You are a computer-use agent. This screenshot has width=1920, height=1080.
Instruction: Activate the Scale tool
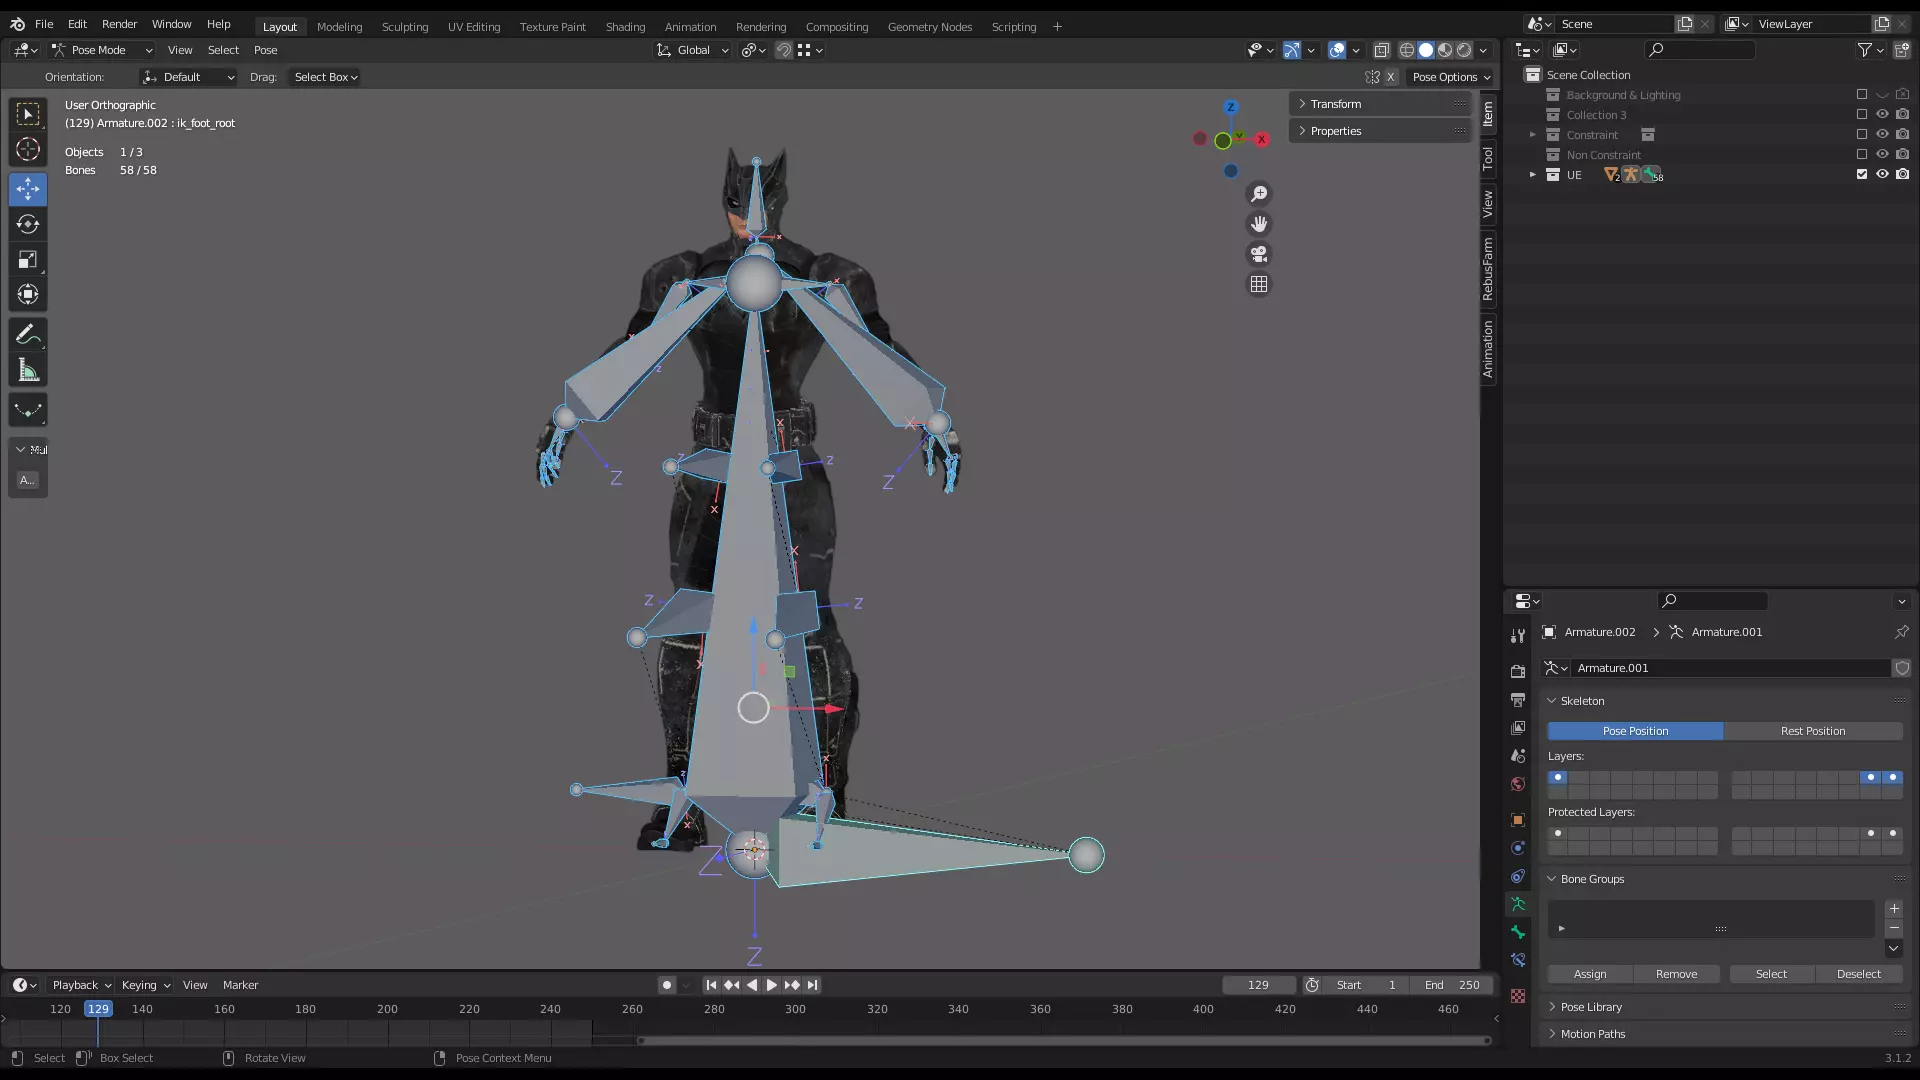click(28, 260)
